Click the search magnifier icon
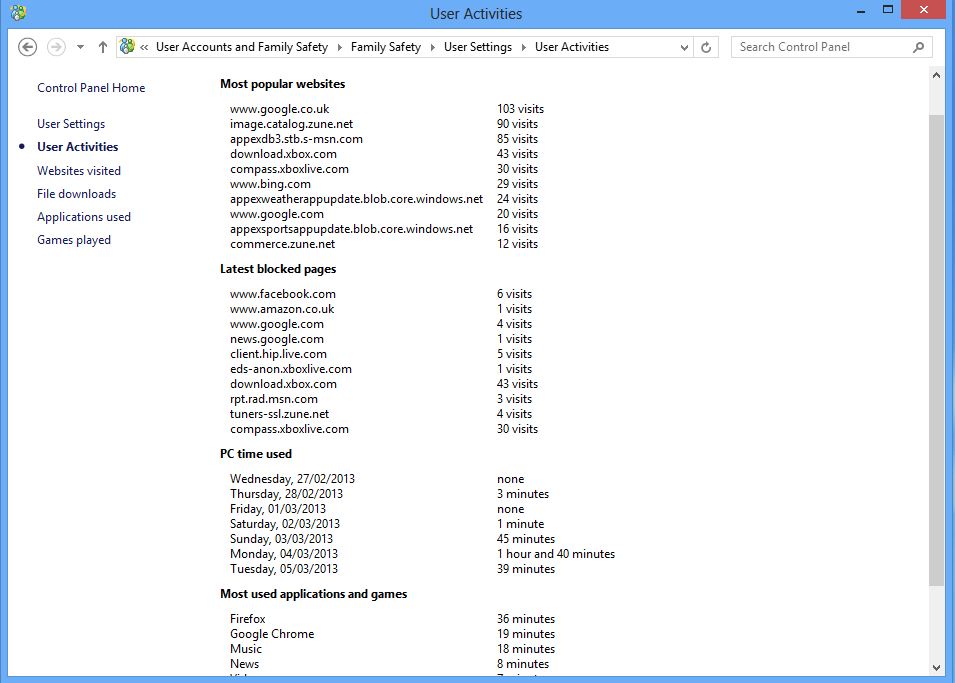 click(x=918, y=47)
